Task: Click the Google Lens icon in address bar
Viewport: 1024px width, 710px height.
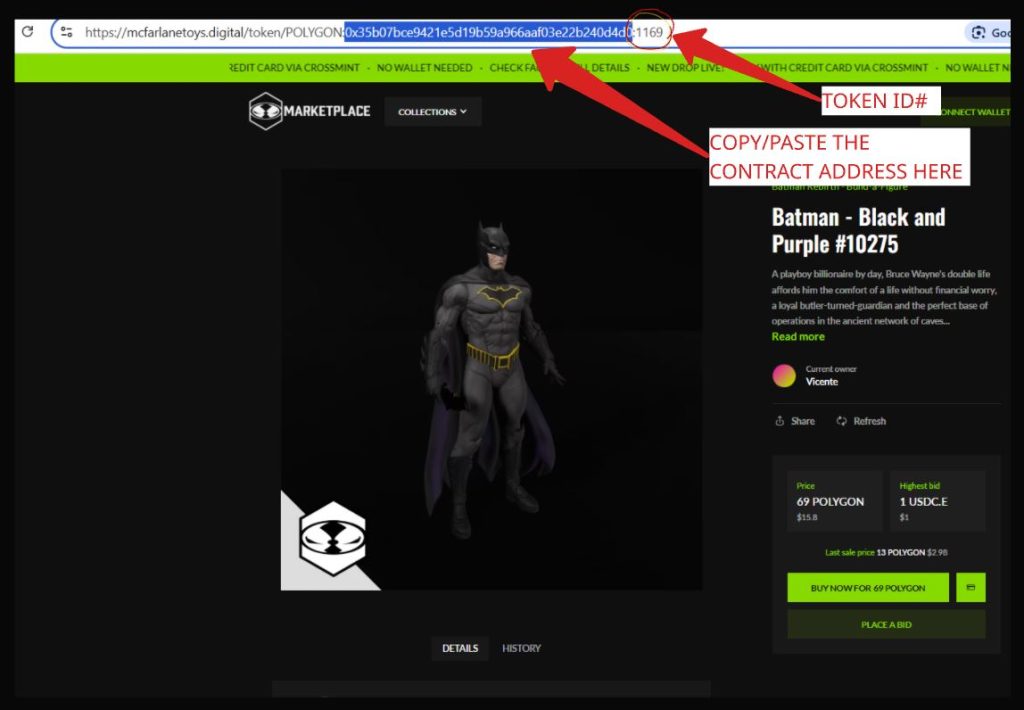Action: pyautogui.click(x=978, y=32)
